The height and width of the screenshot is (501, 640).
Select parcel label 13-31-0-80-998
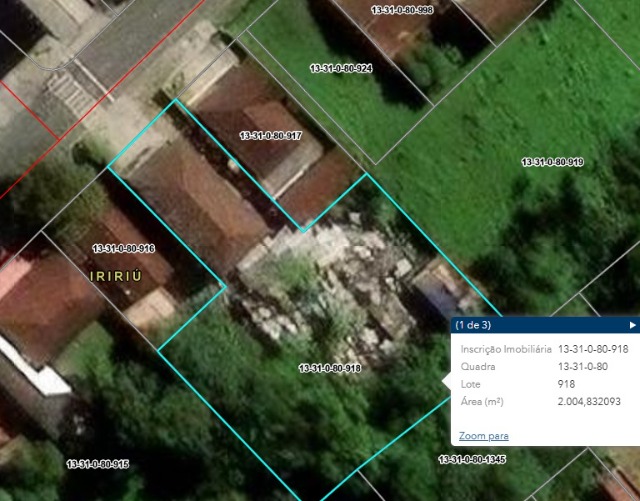coord(402,10)
